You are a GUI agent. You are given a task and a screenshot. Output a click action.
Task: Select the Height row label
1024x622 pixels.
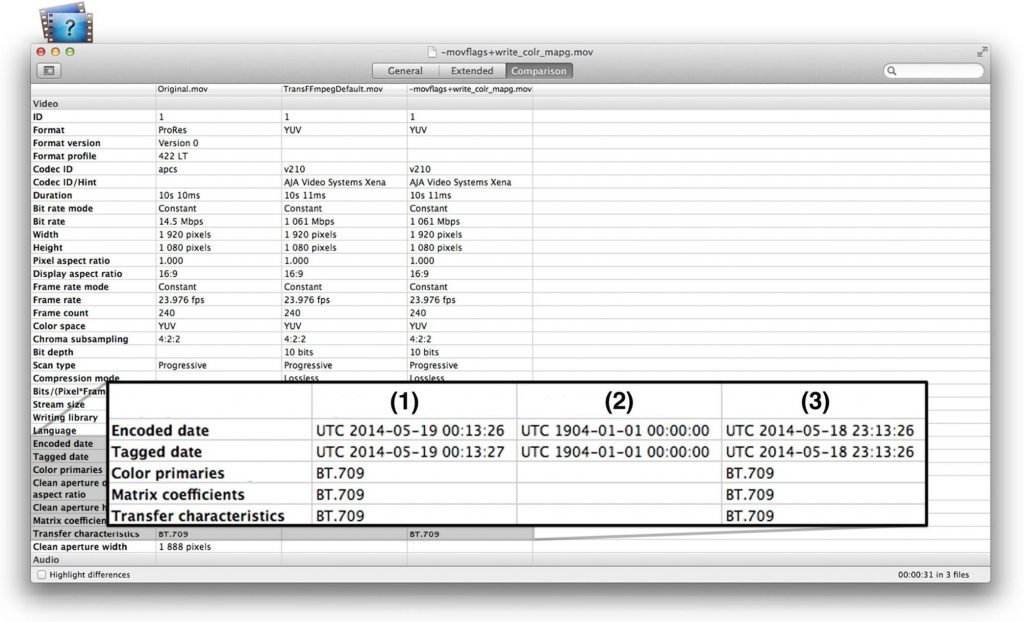[48, 248]
